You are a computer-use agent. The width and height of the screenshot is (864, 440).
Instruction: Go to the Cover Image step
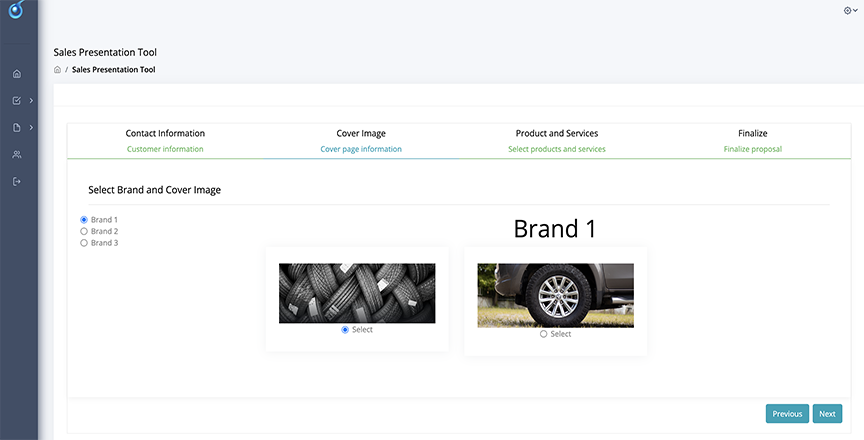click(361, 141)
